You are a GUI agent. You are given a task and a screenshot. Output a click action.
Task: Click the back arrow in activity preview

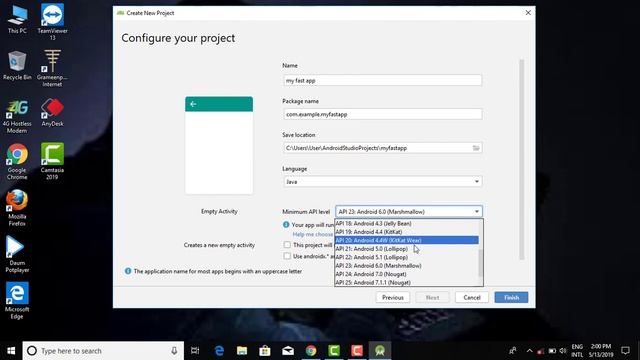[x=193, y=104]
